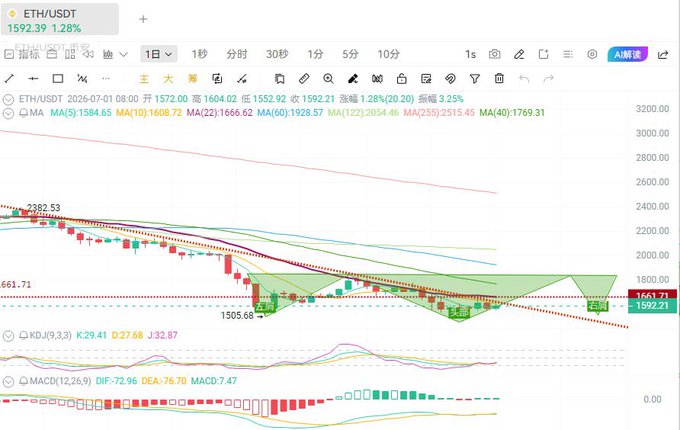Click the undo arrow
Screen dimensions: 680x430
coord(524,78)
